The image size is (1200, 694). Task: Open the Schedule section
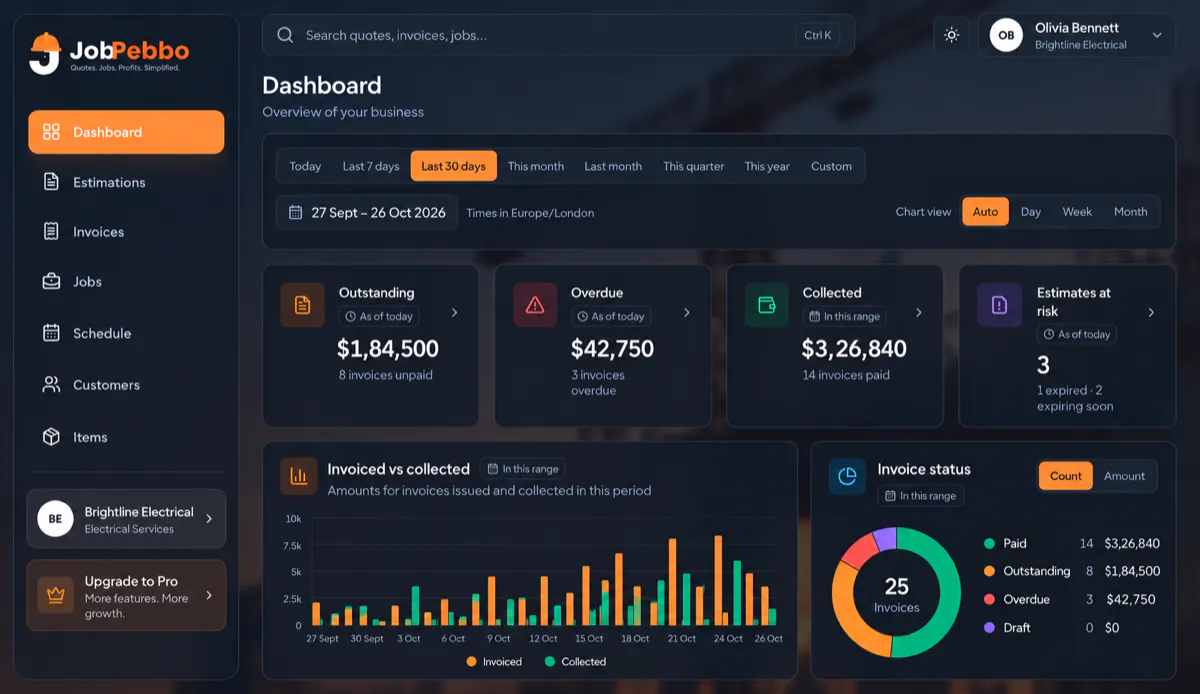[x=126, y=333]
